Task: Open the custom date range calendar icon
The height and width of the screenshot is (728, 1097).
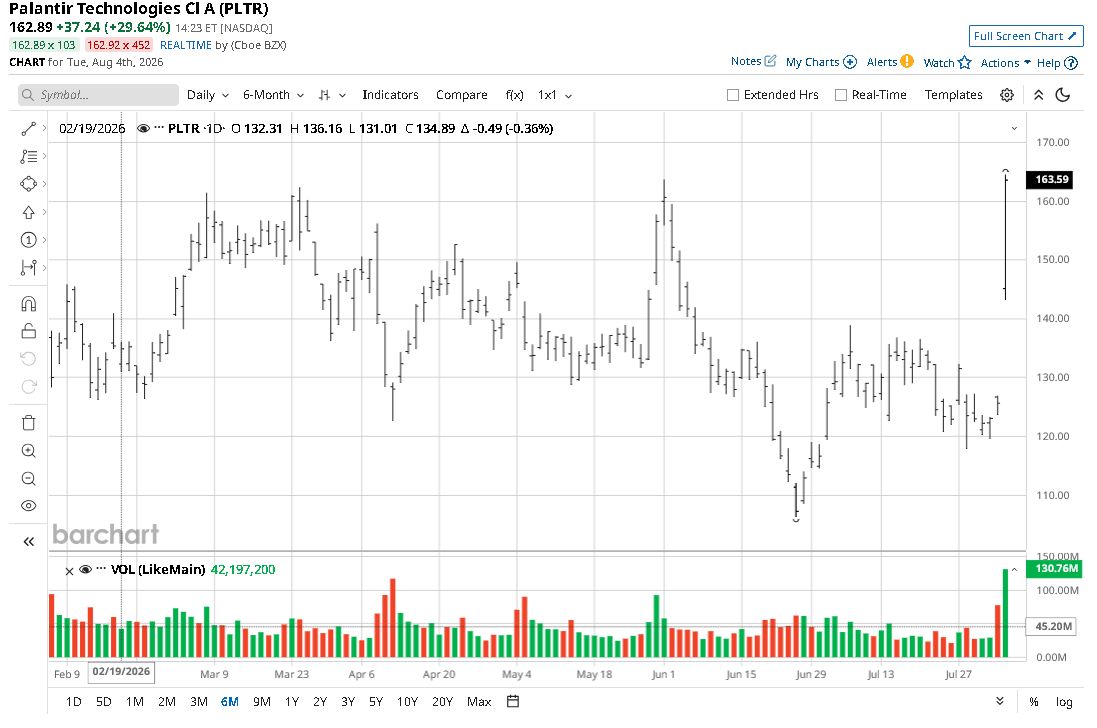Action: pyautogui.click(x=513, y=701)
